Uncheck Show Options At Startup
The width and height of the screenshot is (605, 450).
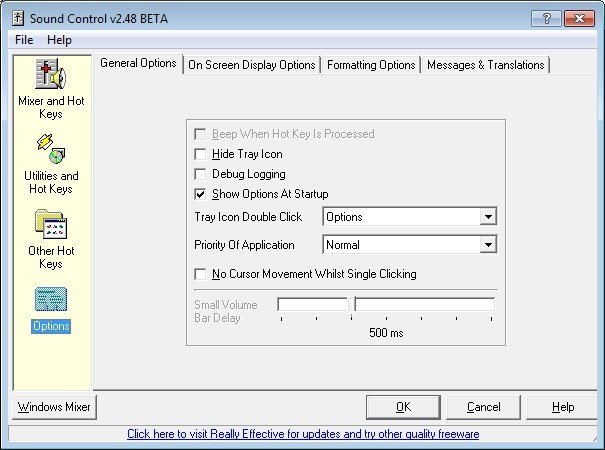pyautogui.click(x=201, y=194)
